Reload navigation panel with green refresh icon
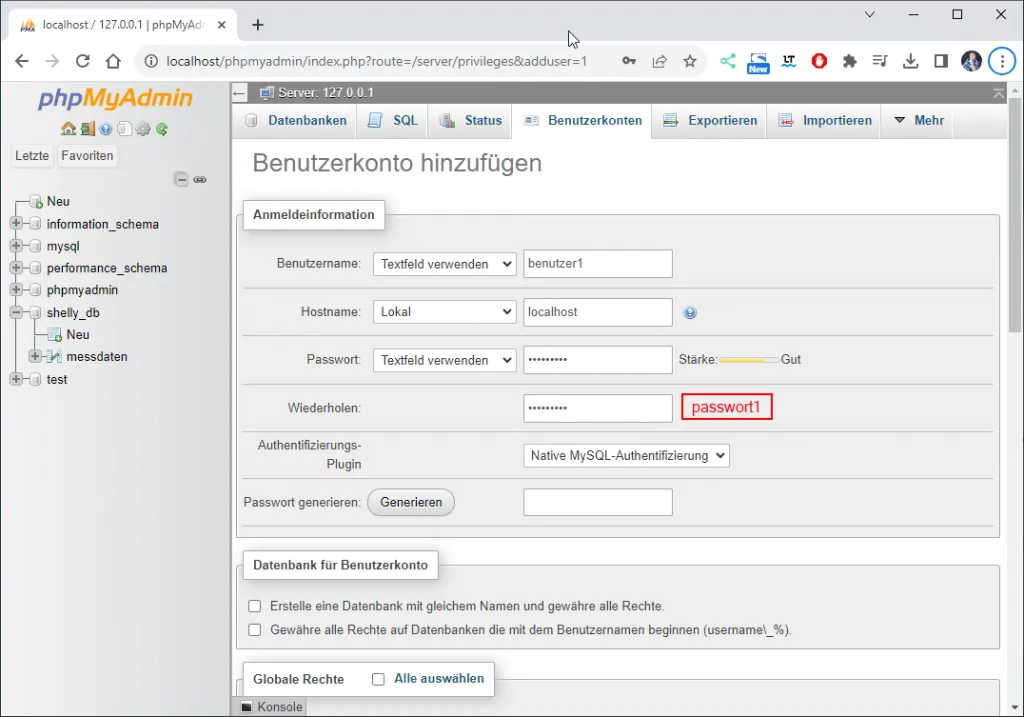Image resolution: width=1024 pixels, height=717 pixels. (x=162, y=129)
